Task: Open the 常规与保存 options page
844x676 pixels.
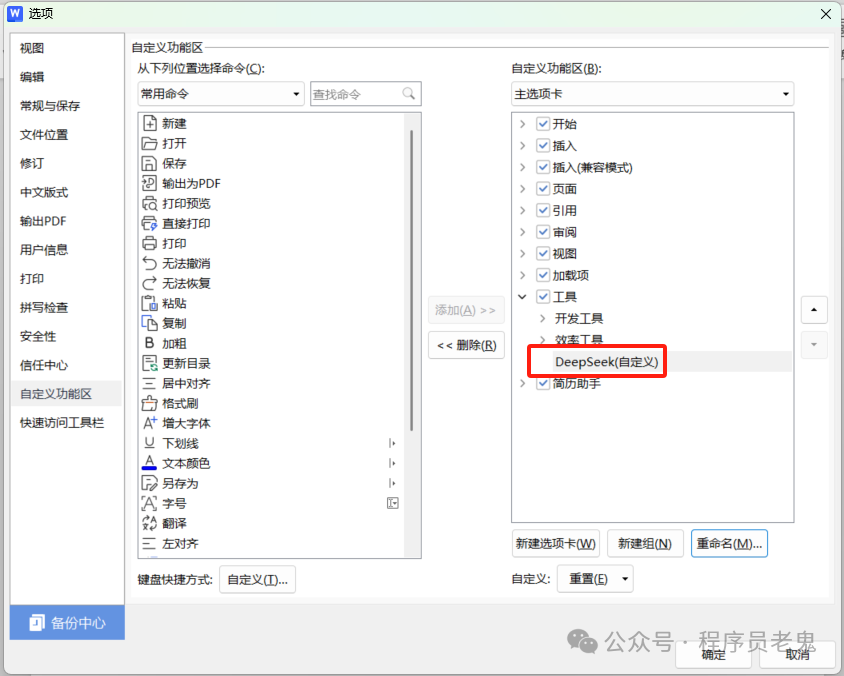Action: [50, 105]
